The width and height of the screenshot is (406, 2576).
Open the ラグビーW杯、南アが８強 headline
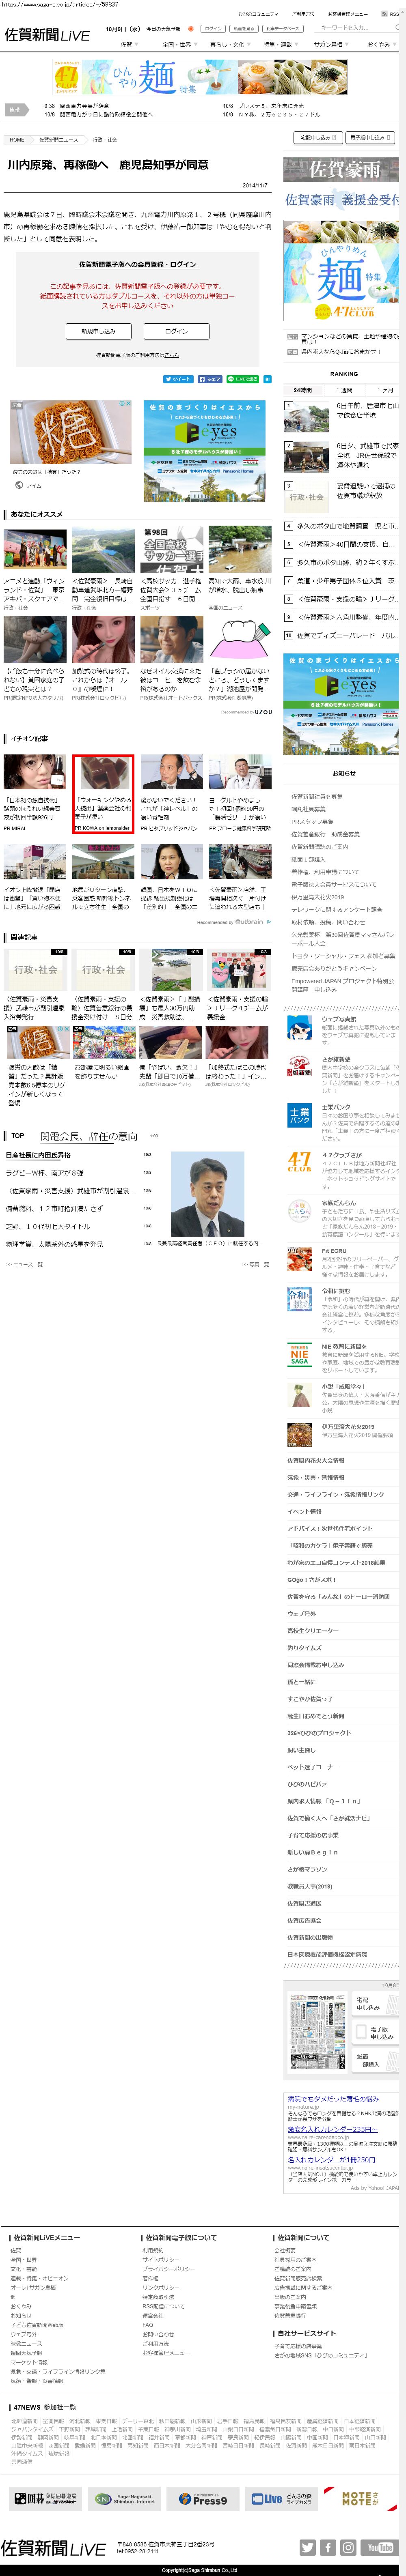[45, 1173]
